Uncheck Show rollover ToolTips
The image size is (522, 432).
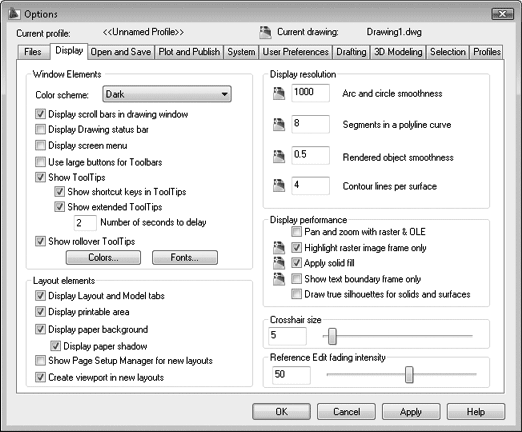(40, 241)
